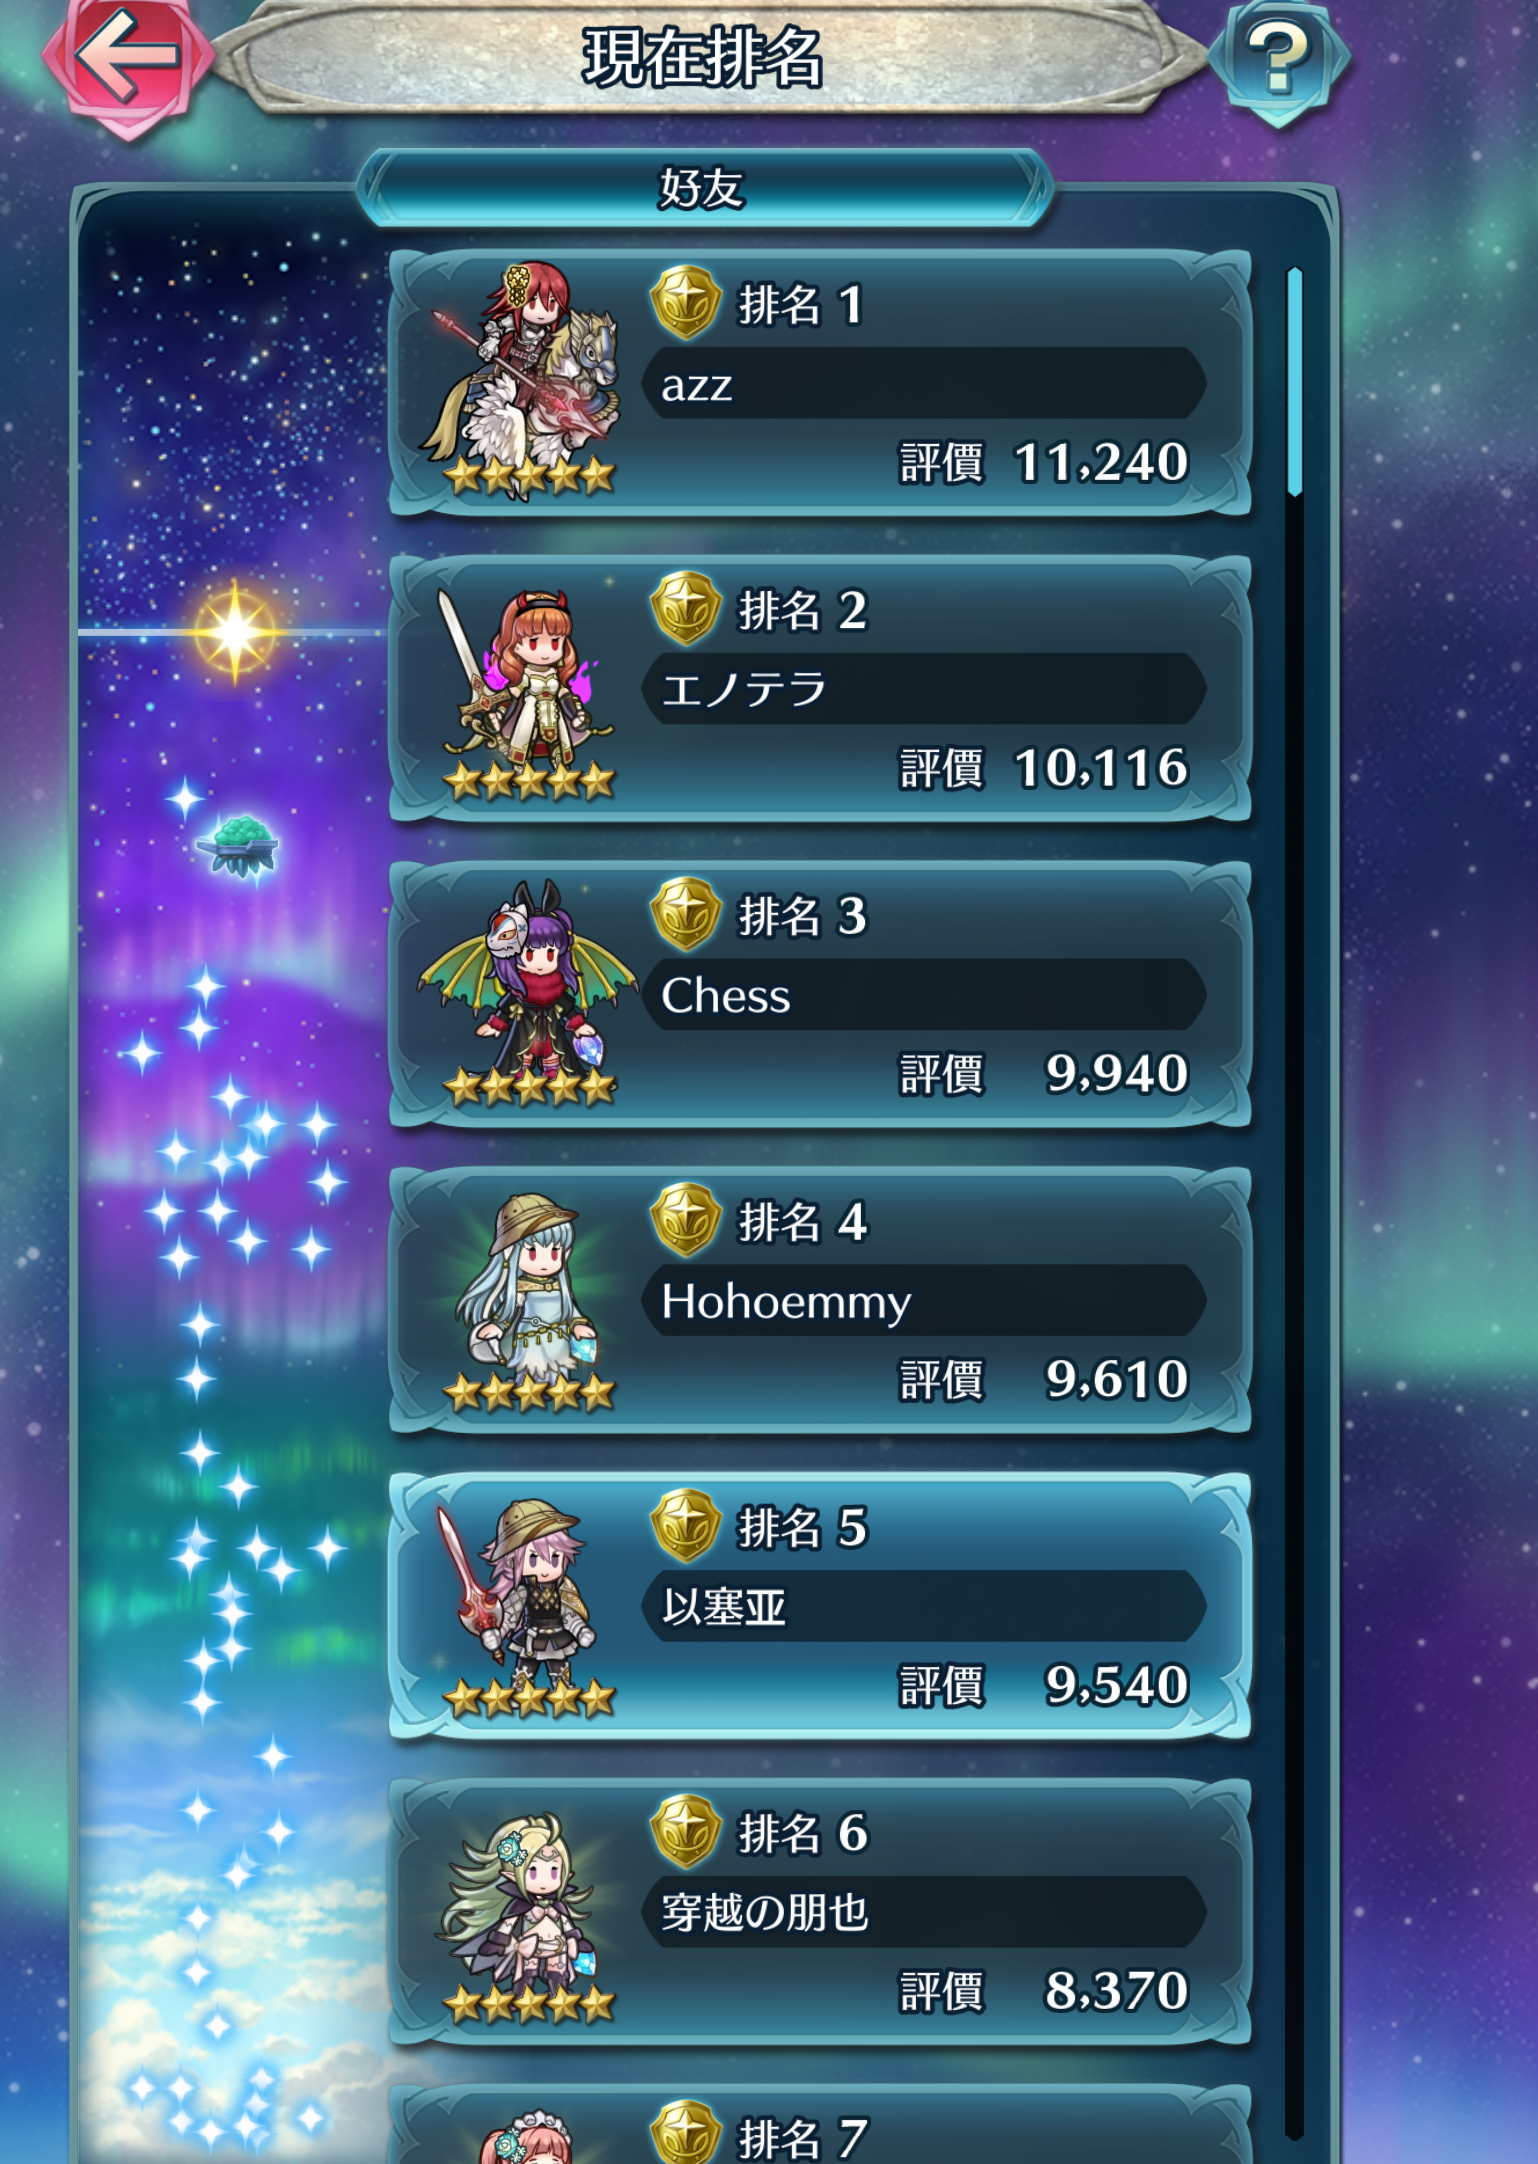Click the blue scrollbar thumb on the right
Image resolution: width=1538 pixels, height=2164 pixels.
pos(1295,382)
